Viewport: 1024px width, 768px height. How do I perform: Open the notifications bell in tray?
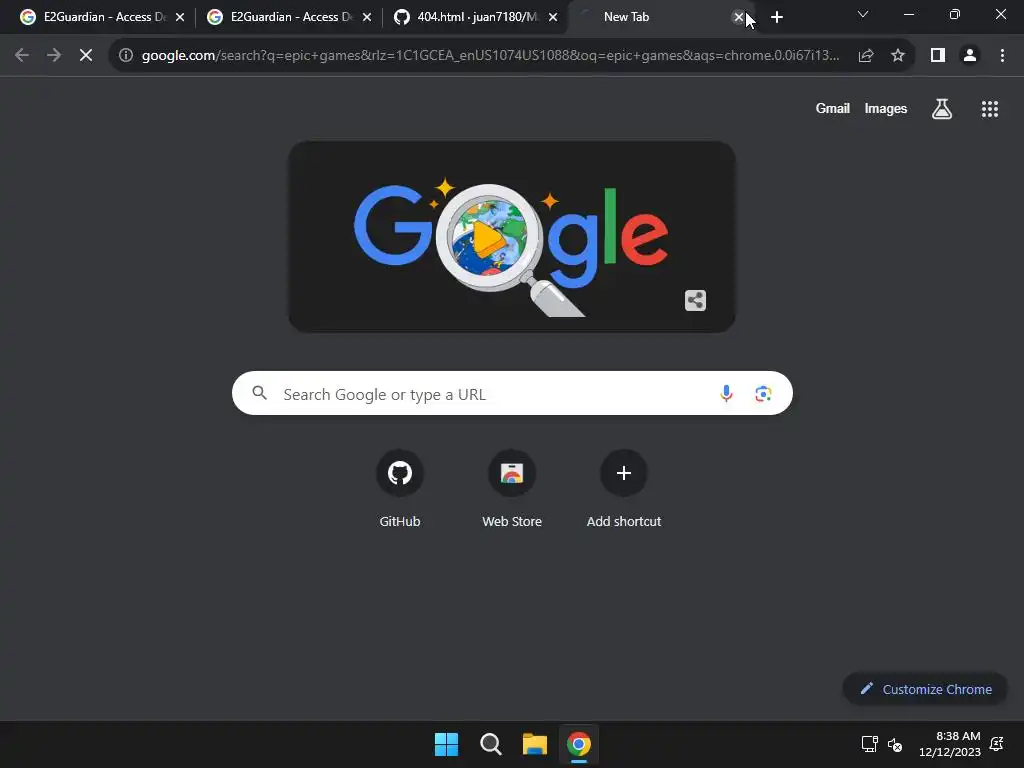point(997,744)
